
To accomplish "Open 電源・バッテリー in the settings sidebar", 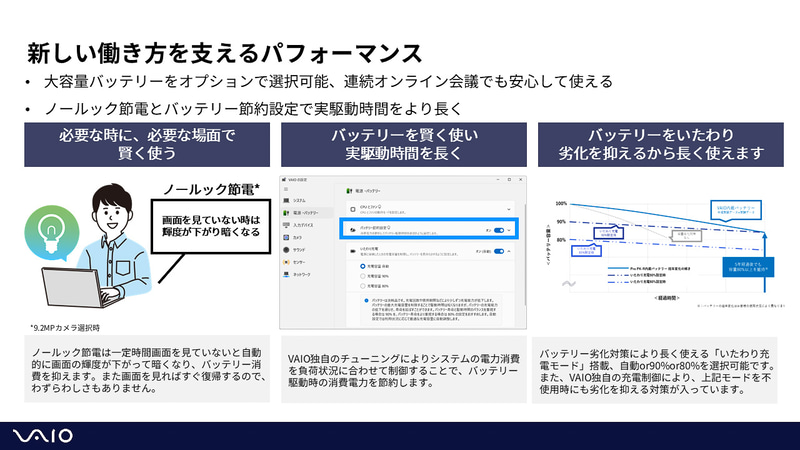I will pyautogui.click(x=305, y=213).
